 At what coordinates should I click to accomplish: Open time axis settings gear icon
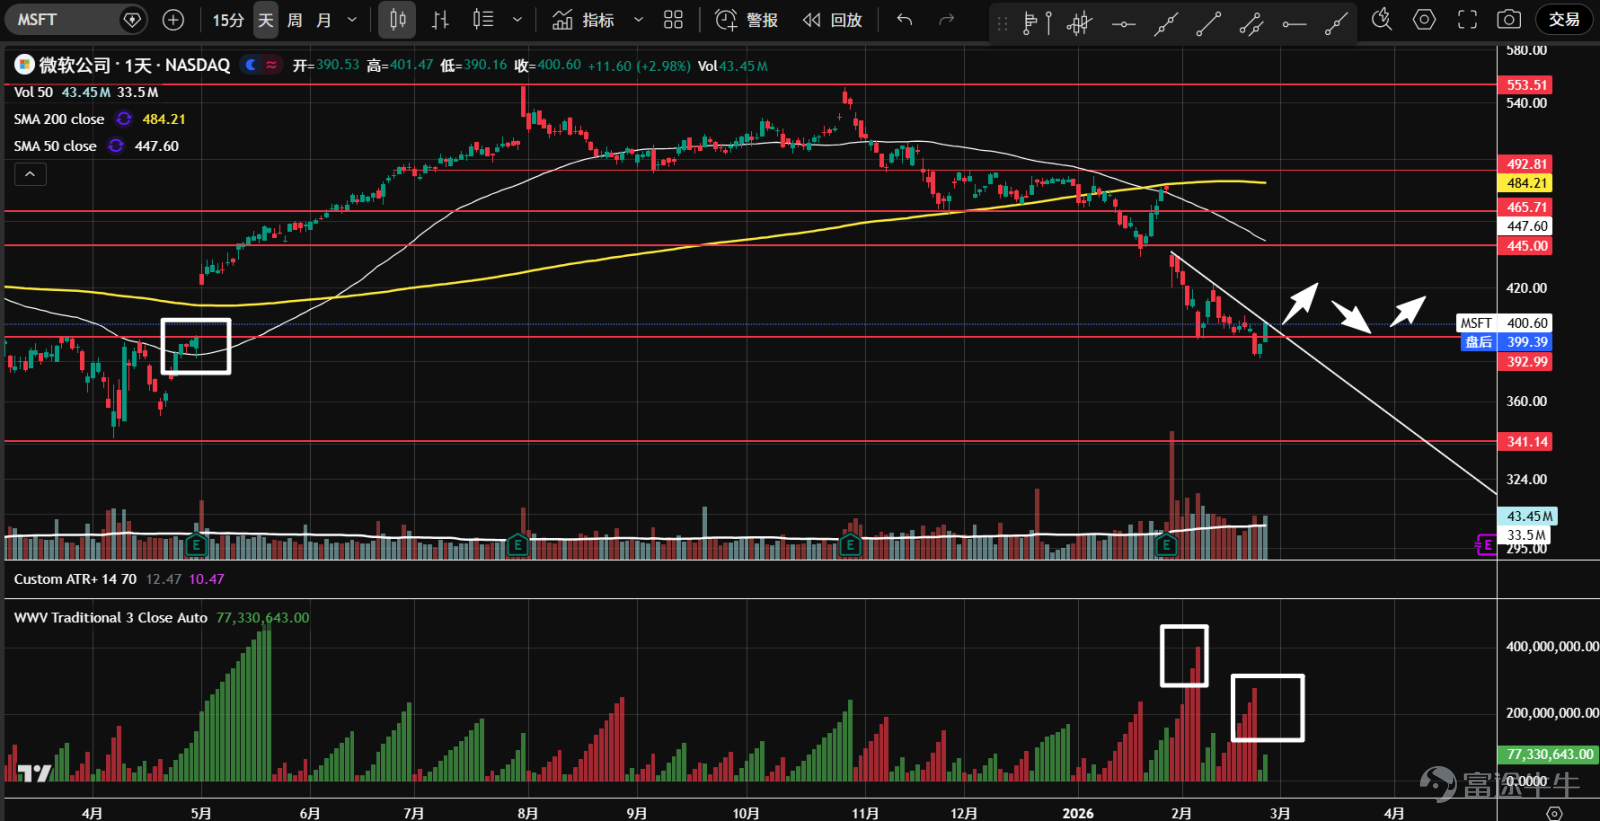tap(1554, 813)
